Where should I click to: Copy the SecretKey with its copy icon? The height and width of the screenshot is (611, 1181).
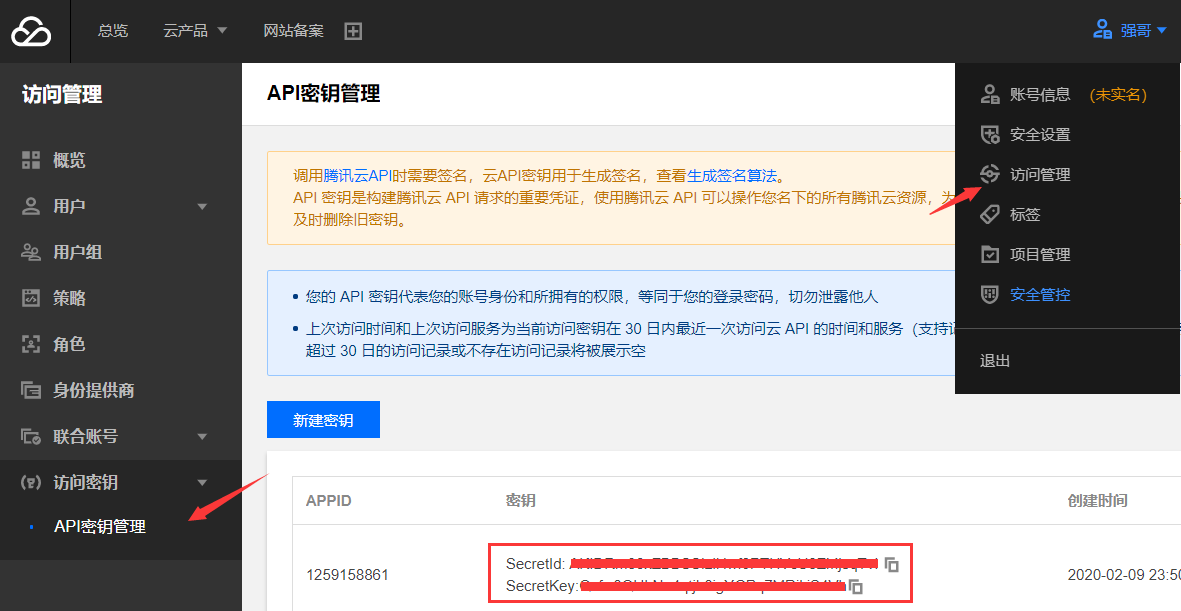855,585
